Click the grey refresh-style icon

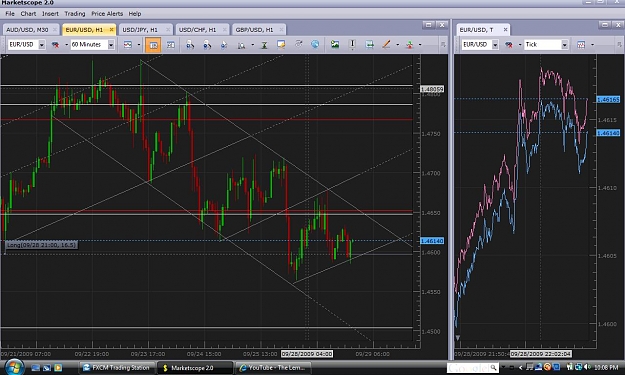(x=298, y=44)
